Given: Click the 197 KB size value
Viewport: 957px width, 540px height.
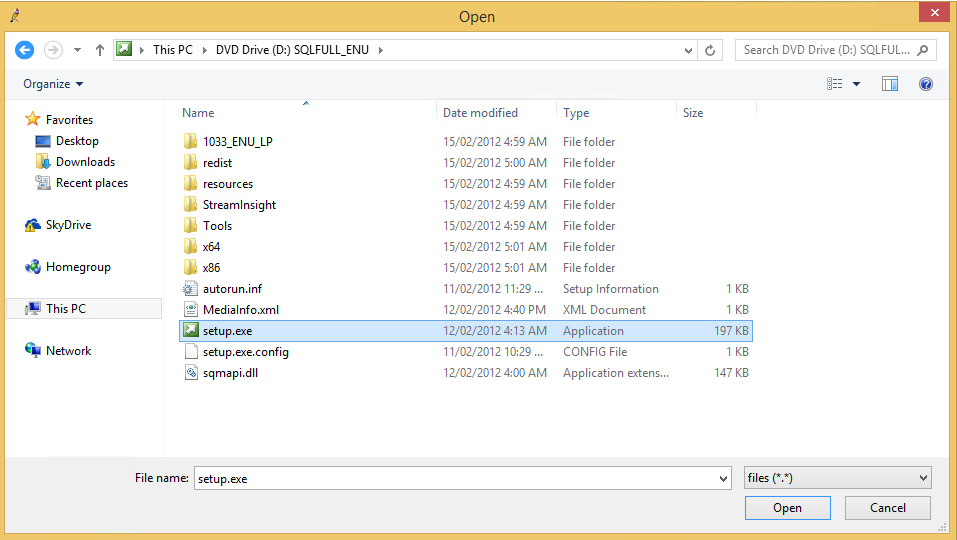Looking at the screenshot, I should point(731,331).
